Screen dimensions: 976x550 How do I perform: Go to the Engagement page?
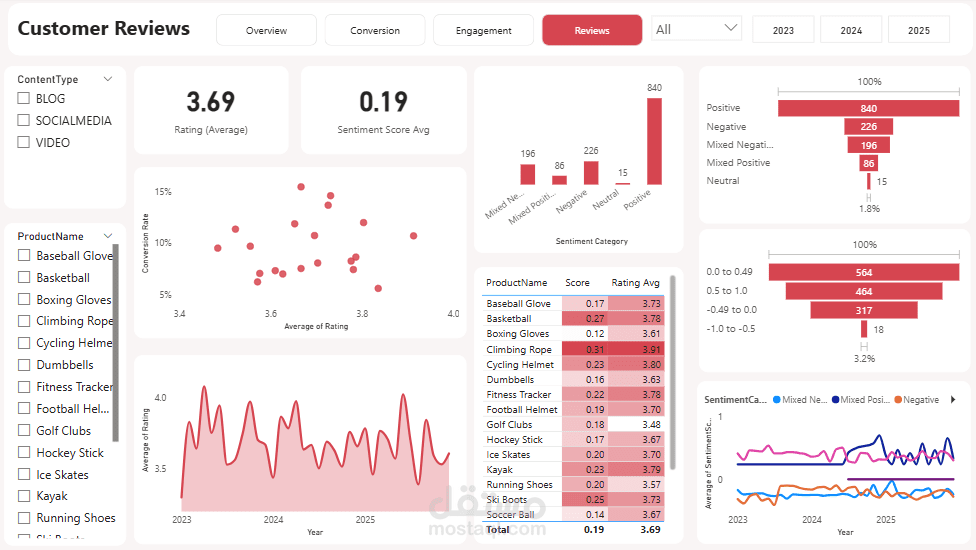(x=484, y=30)
